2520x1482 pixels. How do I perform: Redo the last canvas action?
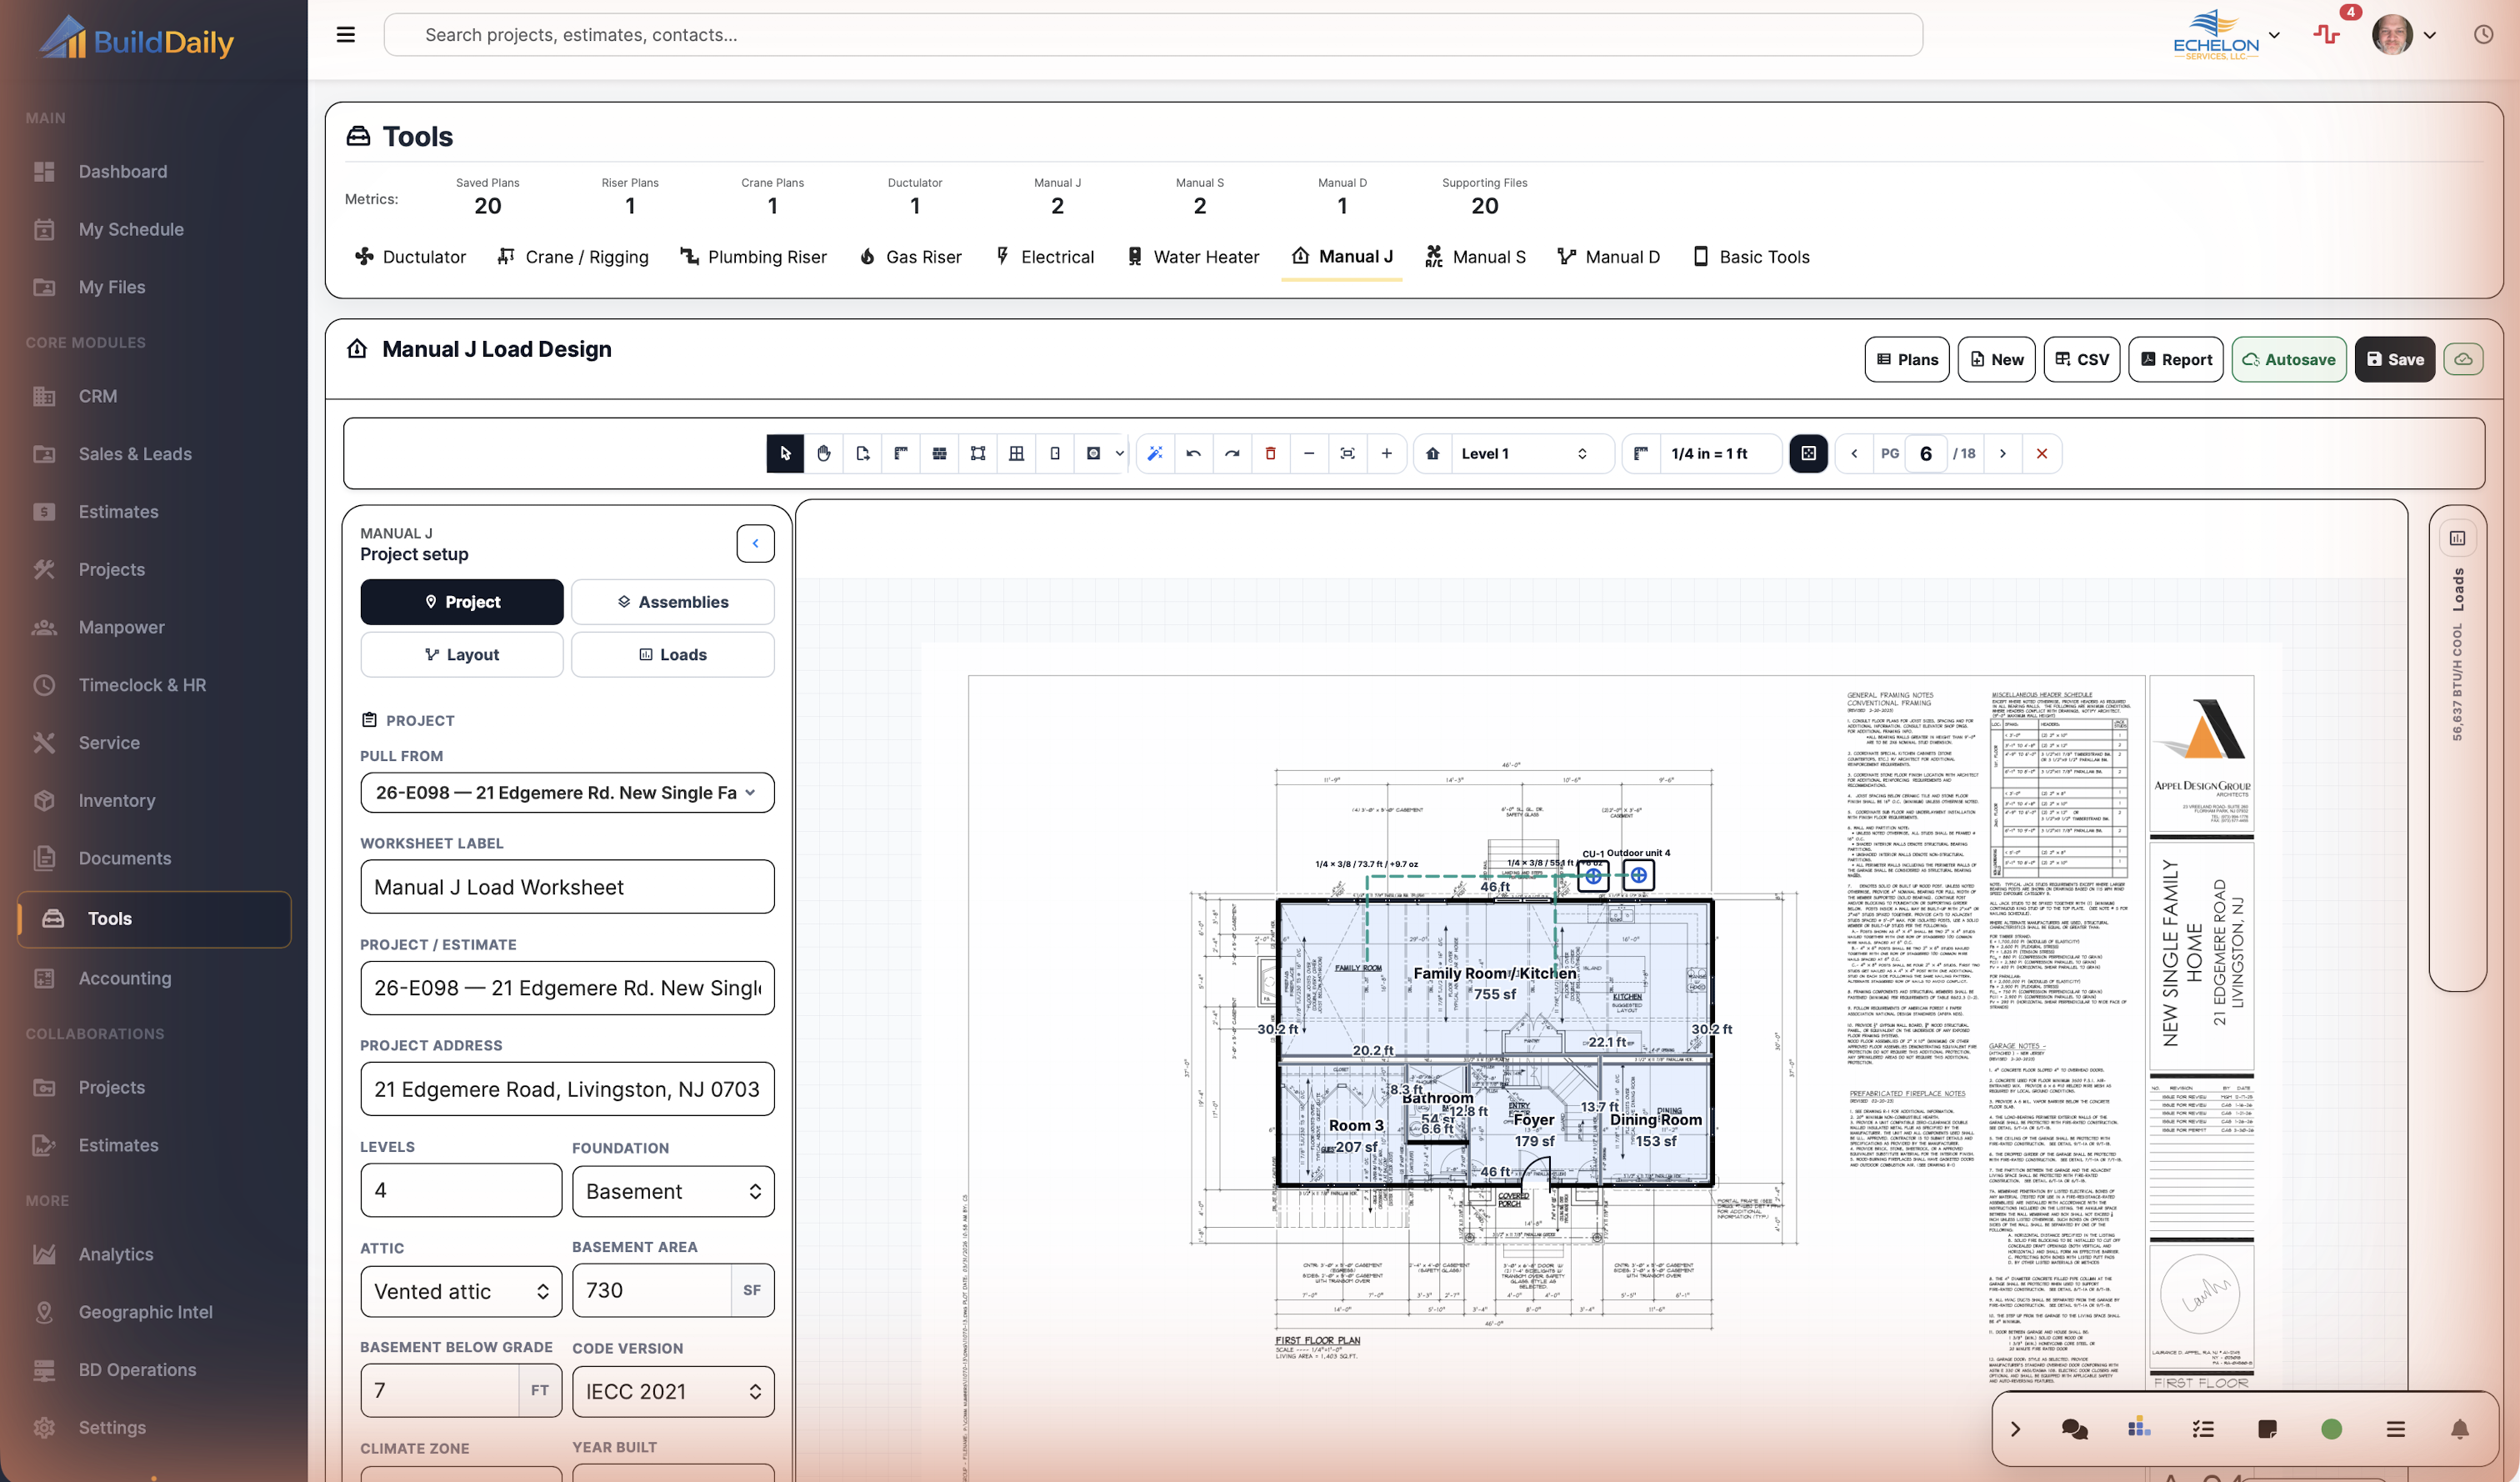coord(1232,453)
